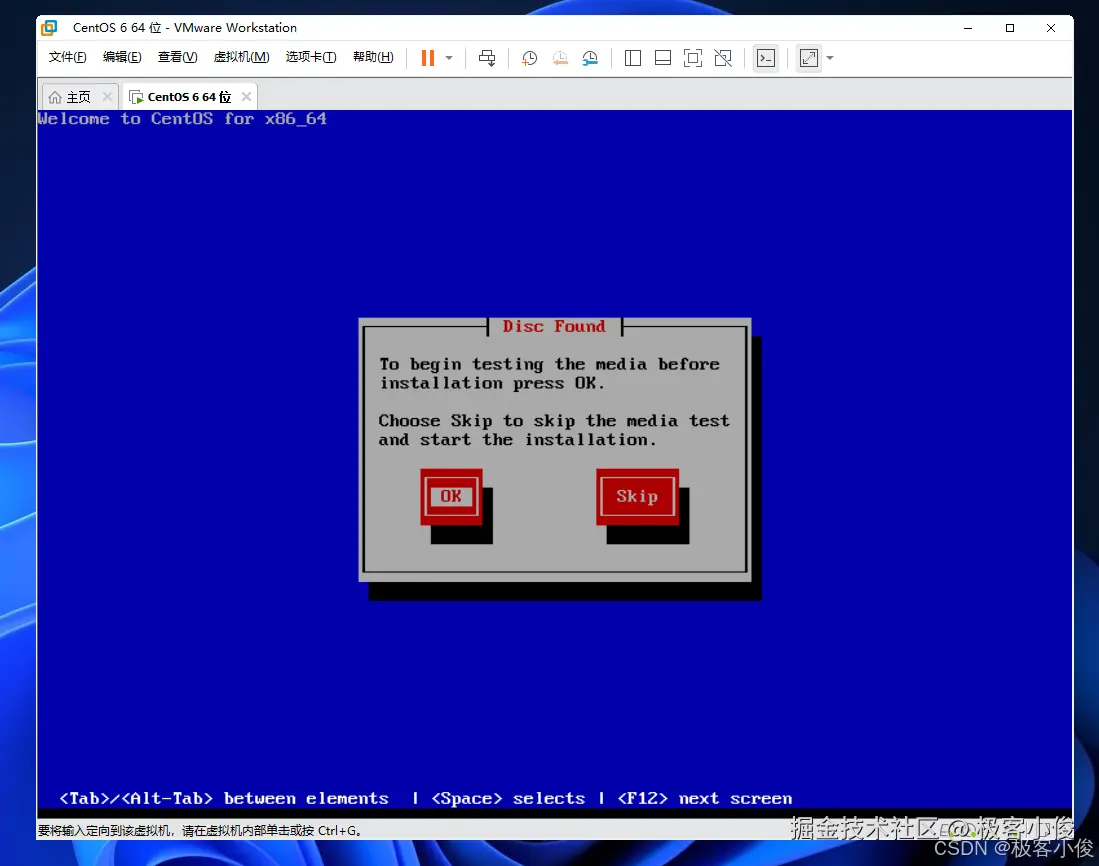Revert to the previous snapshot
The height and width of the screenshot is (866, 1099).
click(x=559, y=58)
